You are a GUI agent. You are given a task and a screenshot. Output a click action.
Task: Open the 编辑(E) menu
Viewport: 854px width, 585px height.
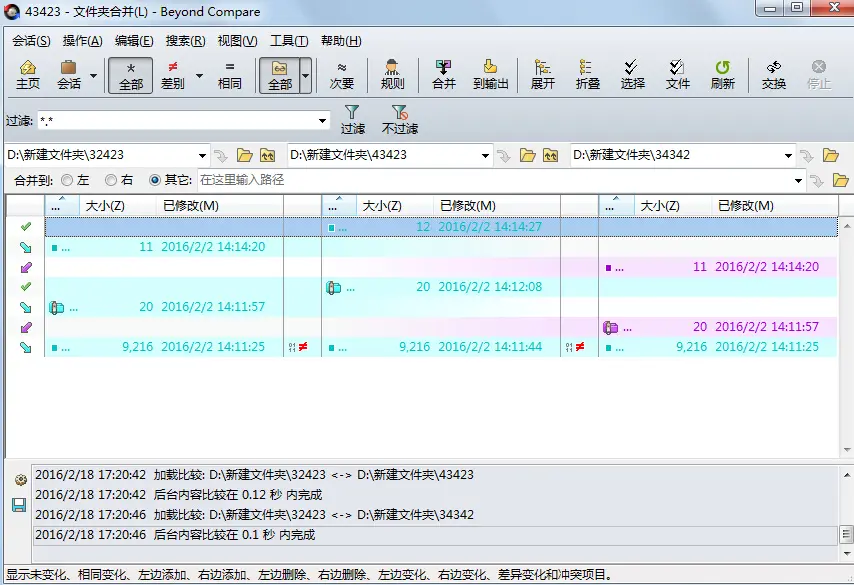[134, 41]
